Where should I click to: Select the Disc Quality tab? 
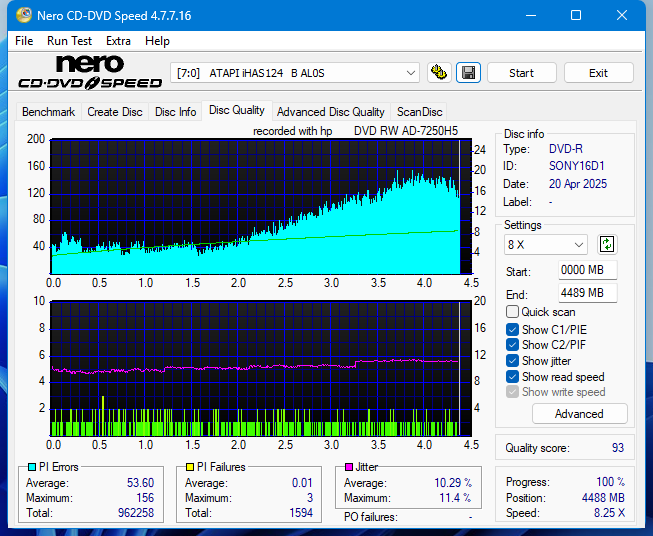pyautogui.click(x=237, y=110)
